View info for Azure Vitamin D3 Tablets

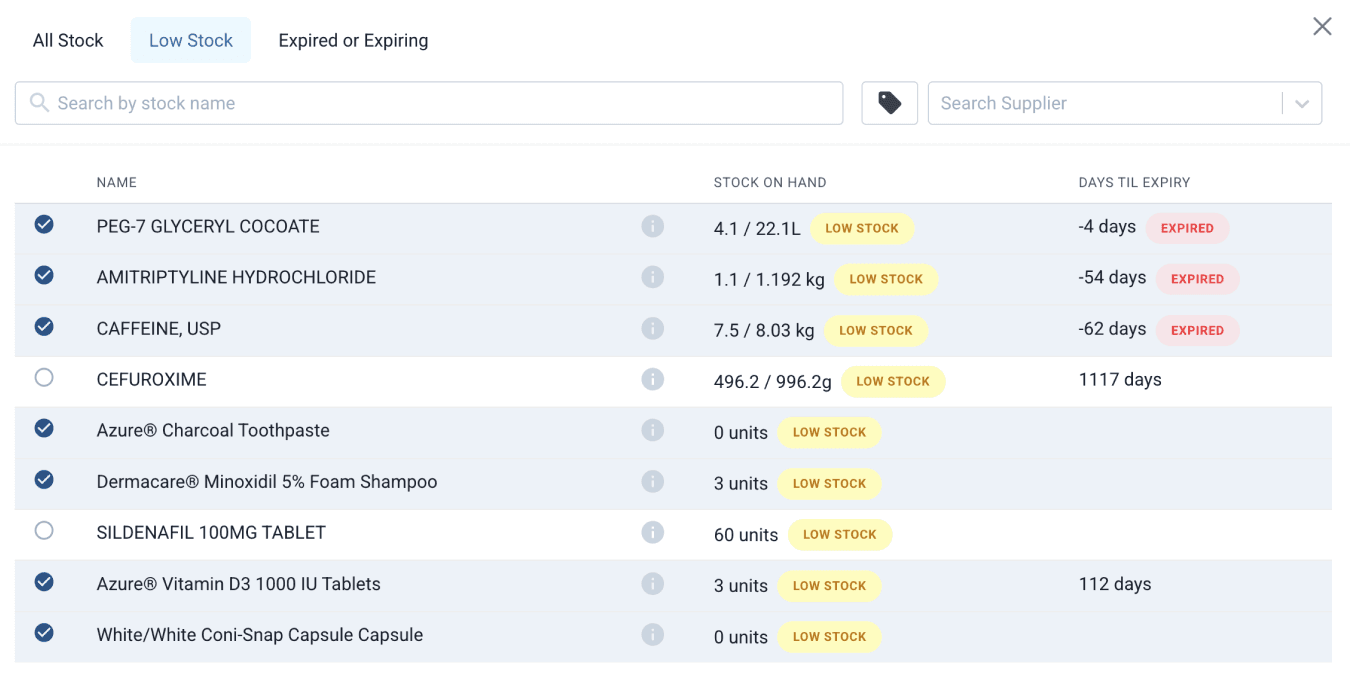coord(653,584)
